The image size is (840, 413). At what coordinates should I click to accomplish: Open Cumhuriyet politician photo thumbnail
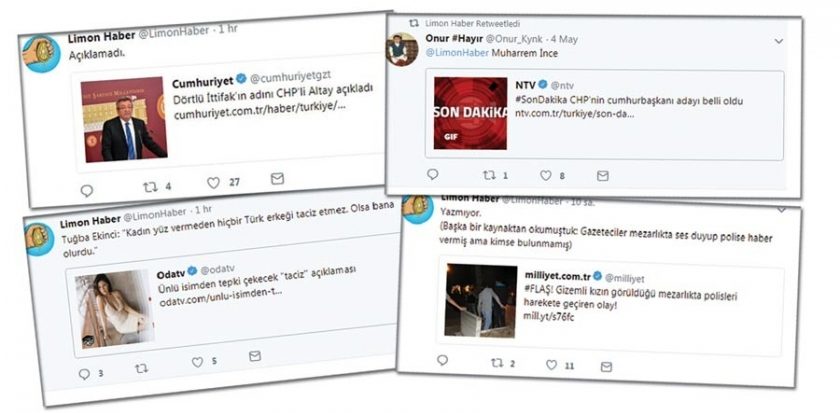[124, 119]
